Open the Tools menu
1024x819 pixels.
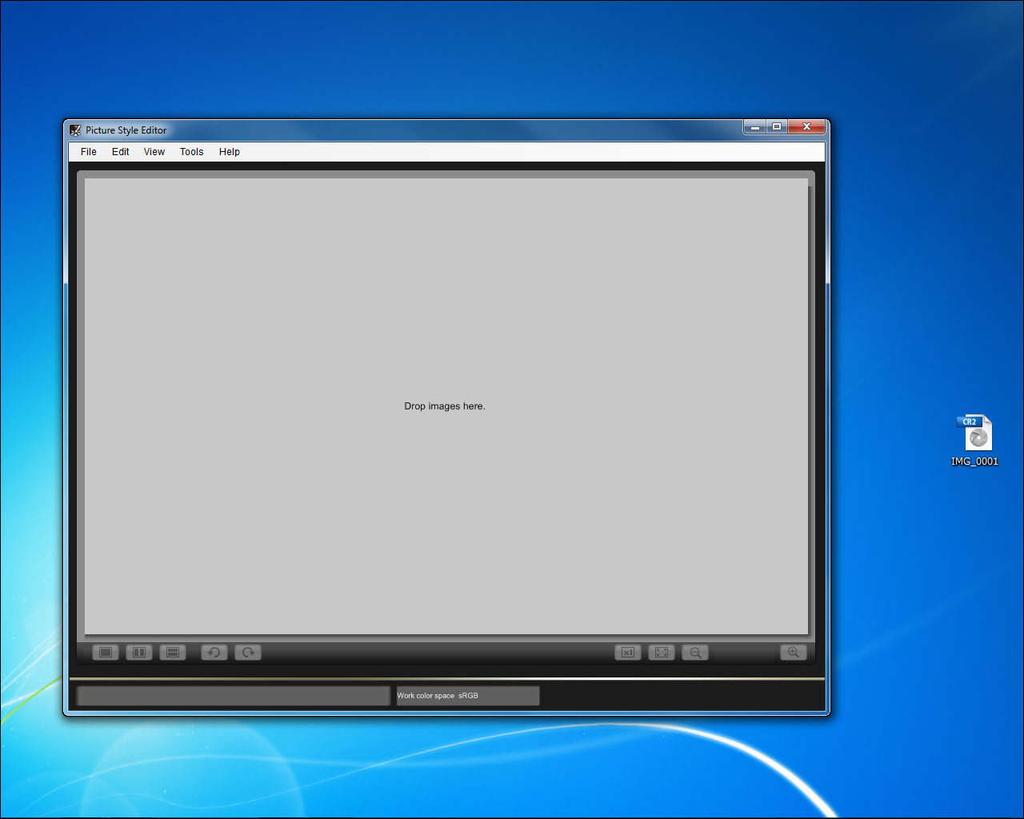pyautogui.click(x=191, y=152)
